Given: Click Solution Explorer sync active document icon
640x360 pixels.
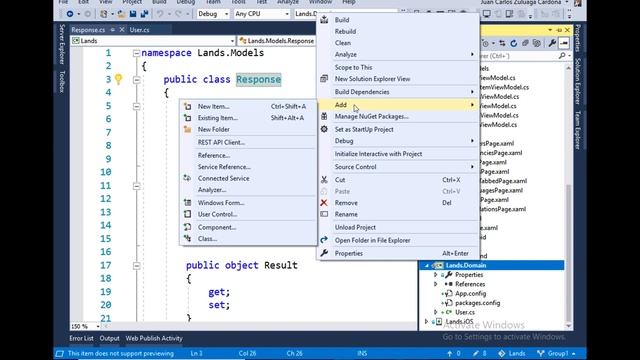Looking at the screenshot, I should [502, 43].
